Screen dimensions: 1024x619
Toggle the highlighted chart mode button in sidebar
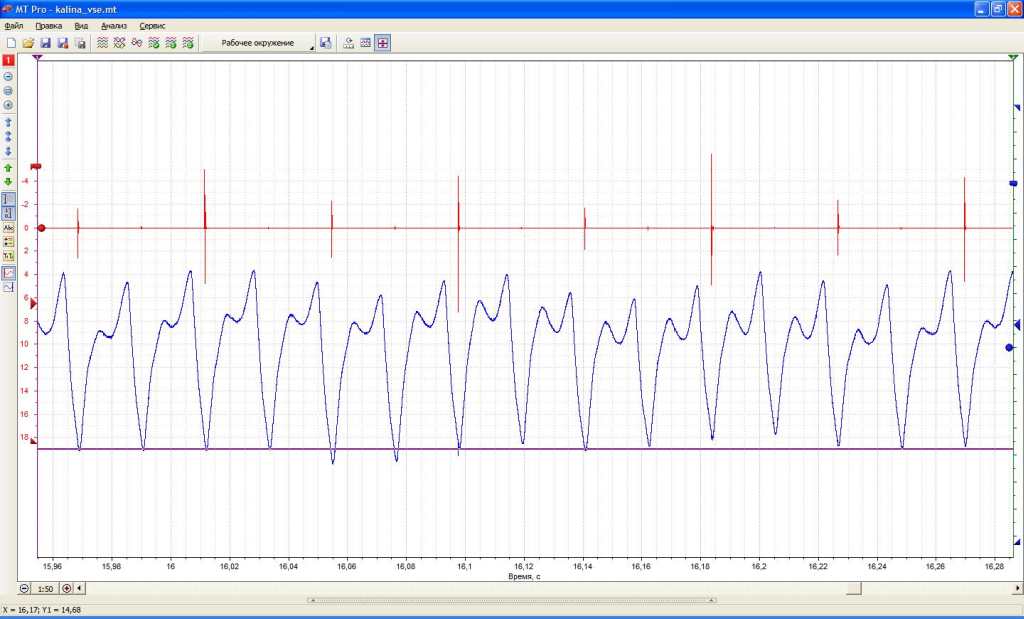point(8,273)
